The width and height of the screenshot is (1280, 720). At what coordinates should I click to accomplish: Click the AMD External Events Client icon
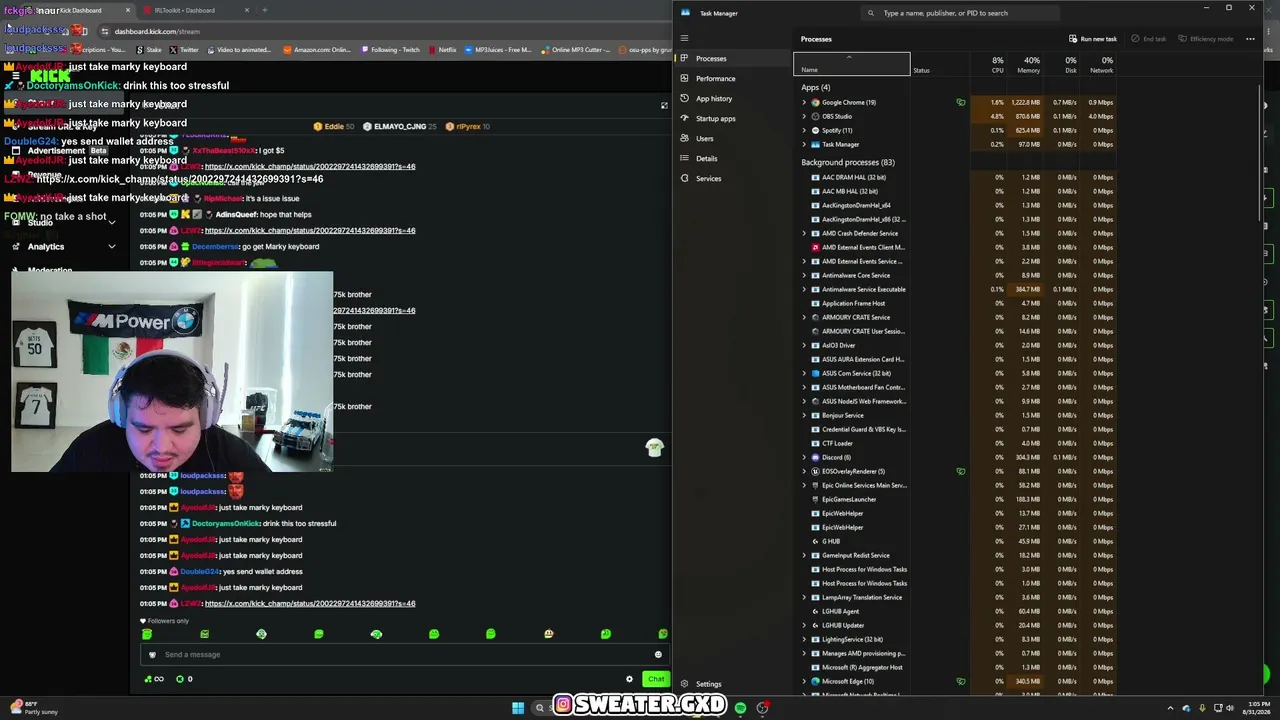815,247
